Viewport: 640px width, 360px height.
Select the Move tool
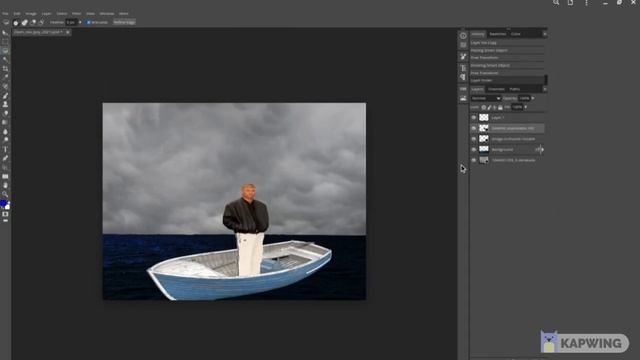pos(5,33)
